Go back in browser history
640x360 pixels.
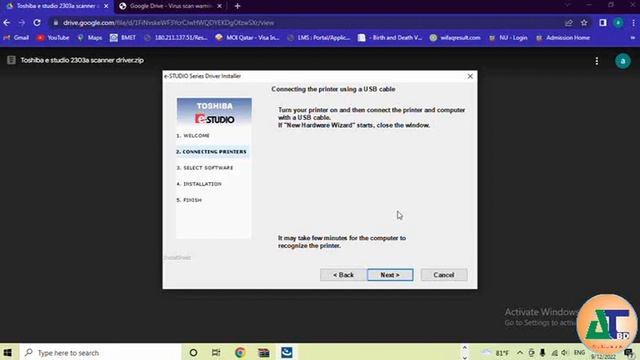tap(7, 23)
